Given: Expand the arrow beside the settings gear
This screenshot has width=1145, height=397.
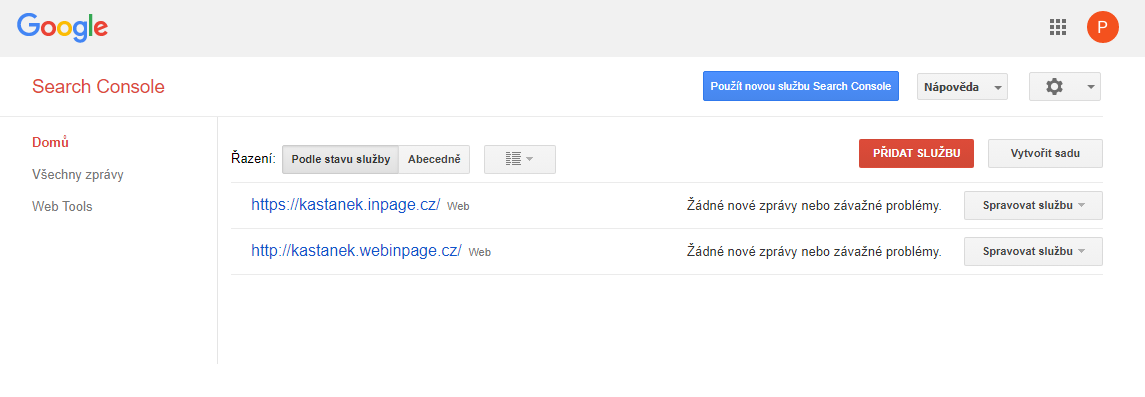Looking at the screenshot, I should (x=1090, y=87).
